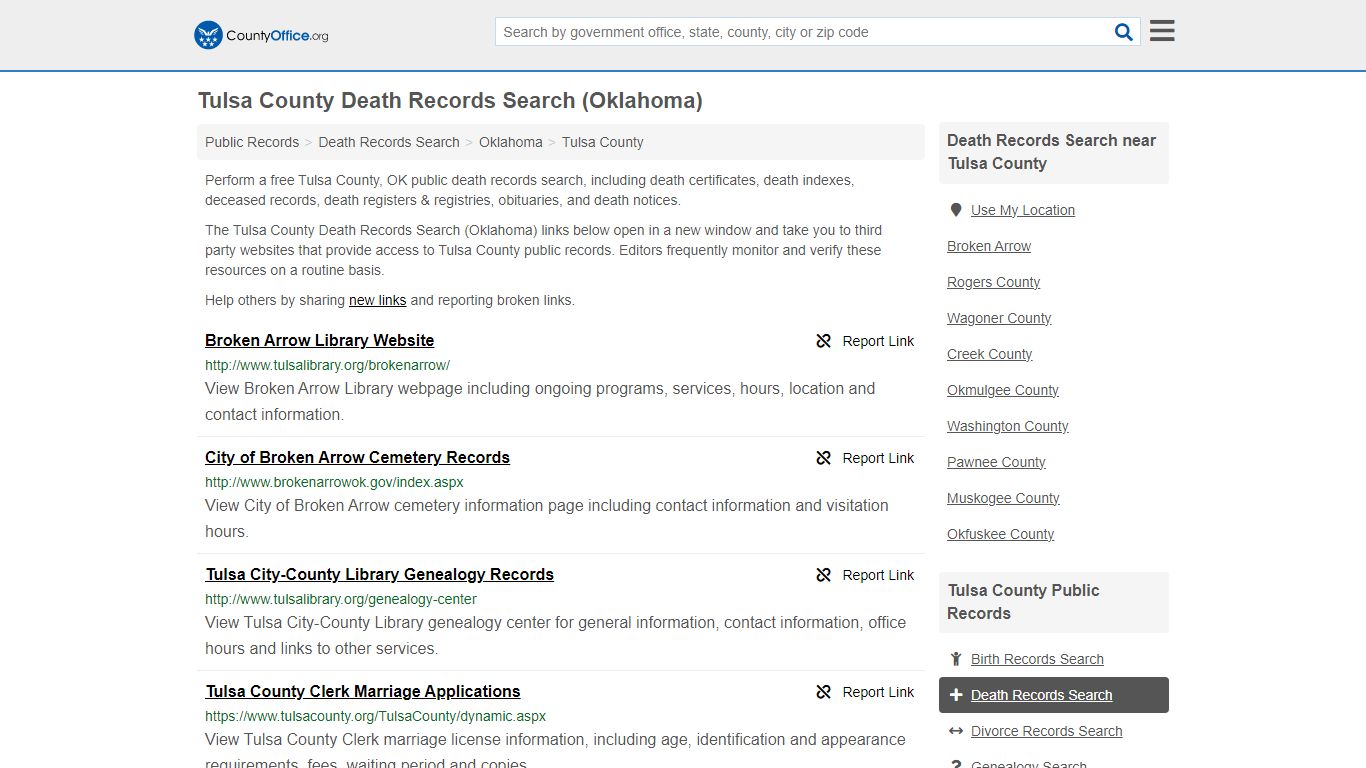Click Report Link icon for Broken Arrow Library

(x=824, y=341)
